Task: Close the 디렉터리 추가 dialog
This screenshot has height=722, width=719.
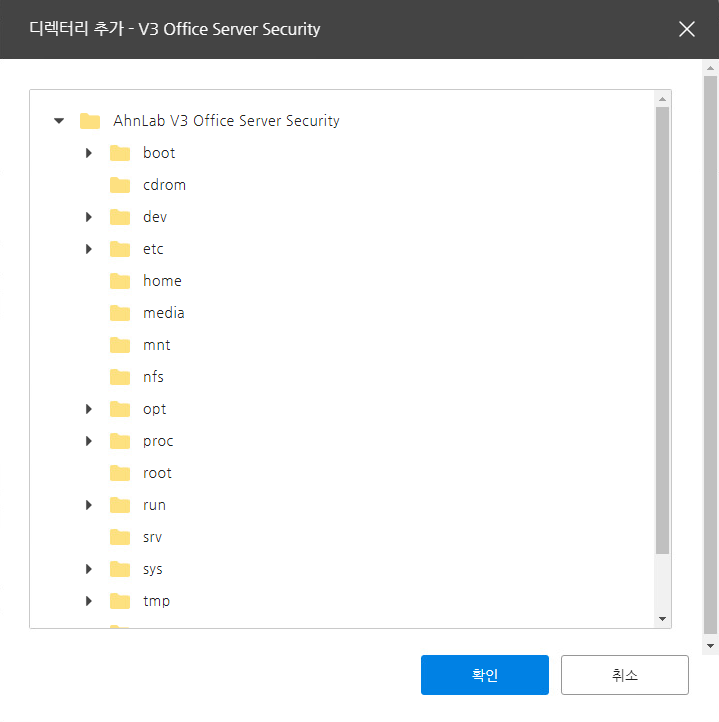Action: pos(686,29)
